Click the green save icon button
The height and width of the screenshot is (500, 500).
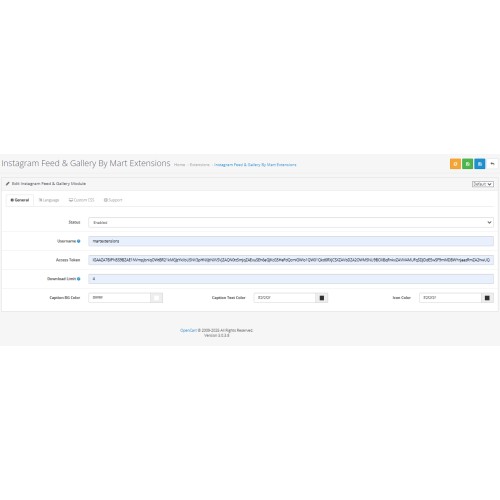tap(467, 164)
